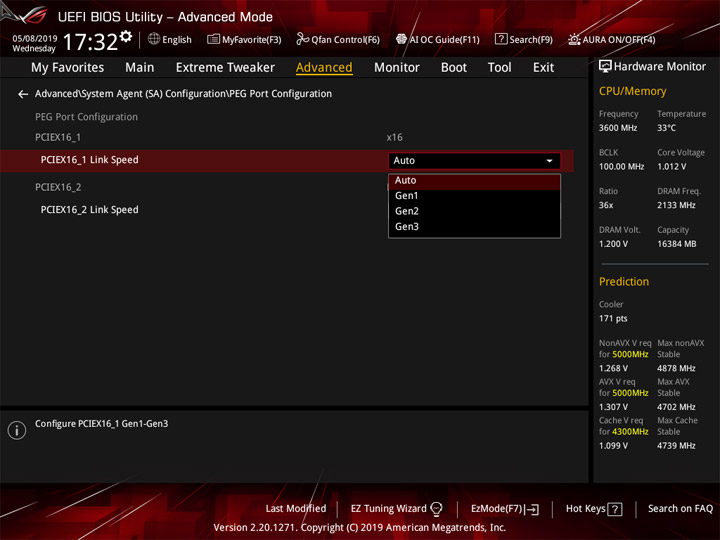Image resolution: width=720 pixels, height=540 pixels.
Task: Click the PCIEX16_2 label
Action: click(x=58, y=187)
